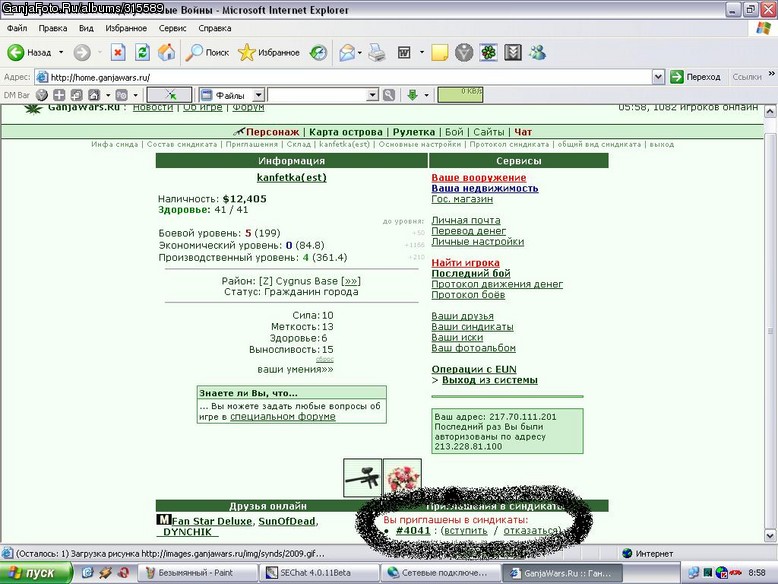This screenshot has width=778, height=584.
Task: Open the Mail envelope icon
Action: 347,52
